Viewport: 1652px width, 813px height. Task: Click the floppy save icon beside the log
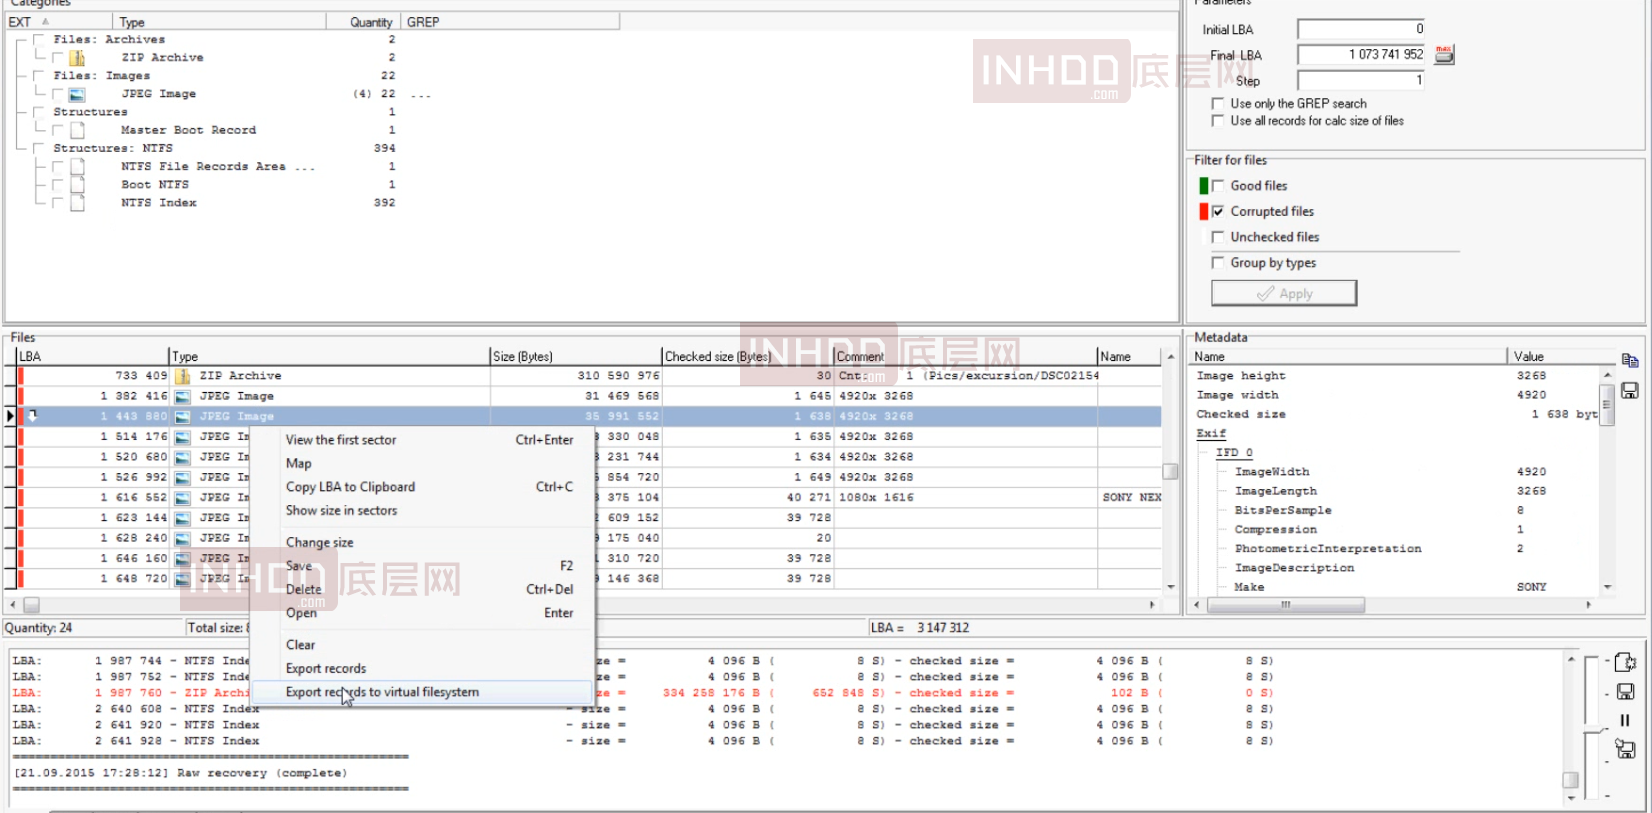click(x=1625, y=691)
